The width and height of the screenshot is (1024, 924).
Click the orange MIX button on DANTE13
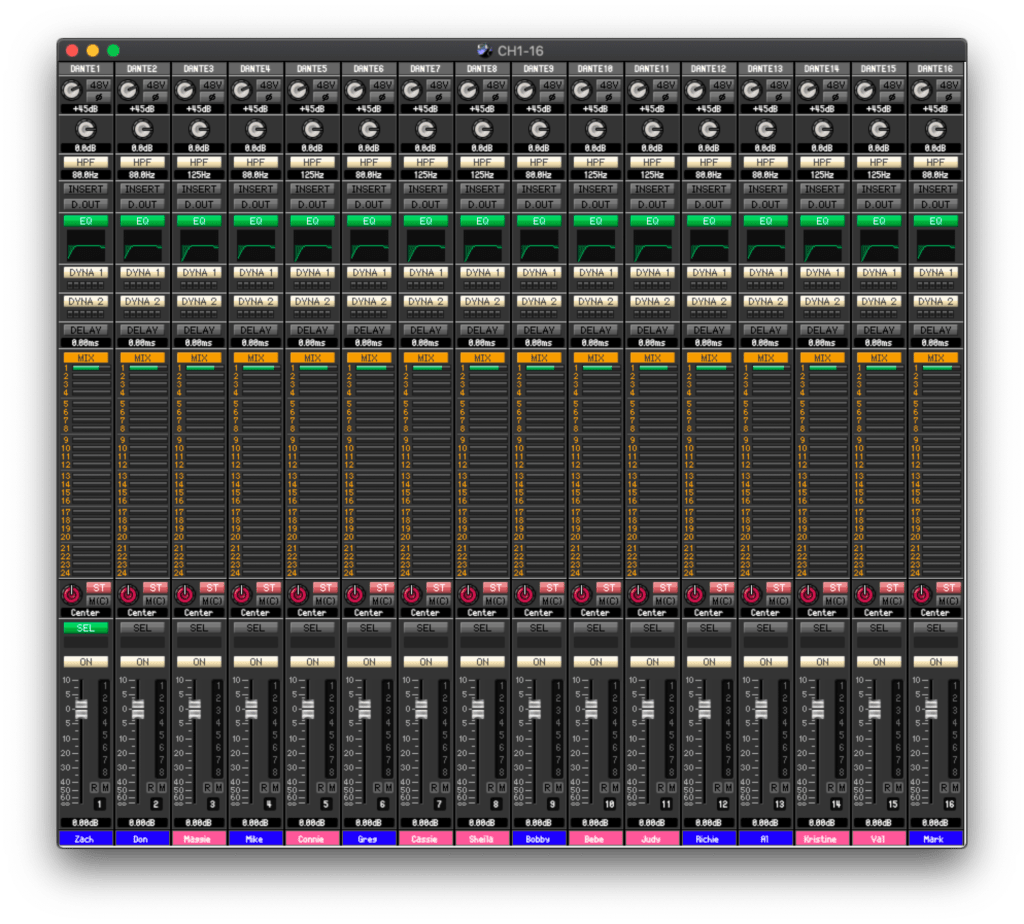(x=766, y=357)
